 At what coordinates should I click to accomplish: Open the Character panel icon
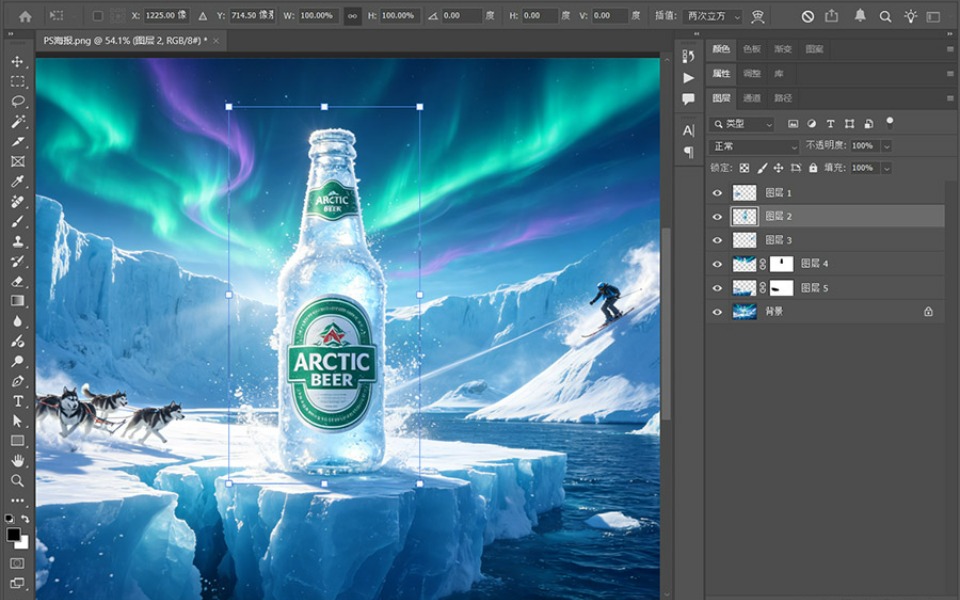tap(689, 130)
